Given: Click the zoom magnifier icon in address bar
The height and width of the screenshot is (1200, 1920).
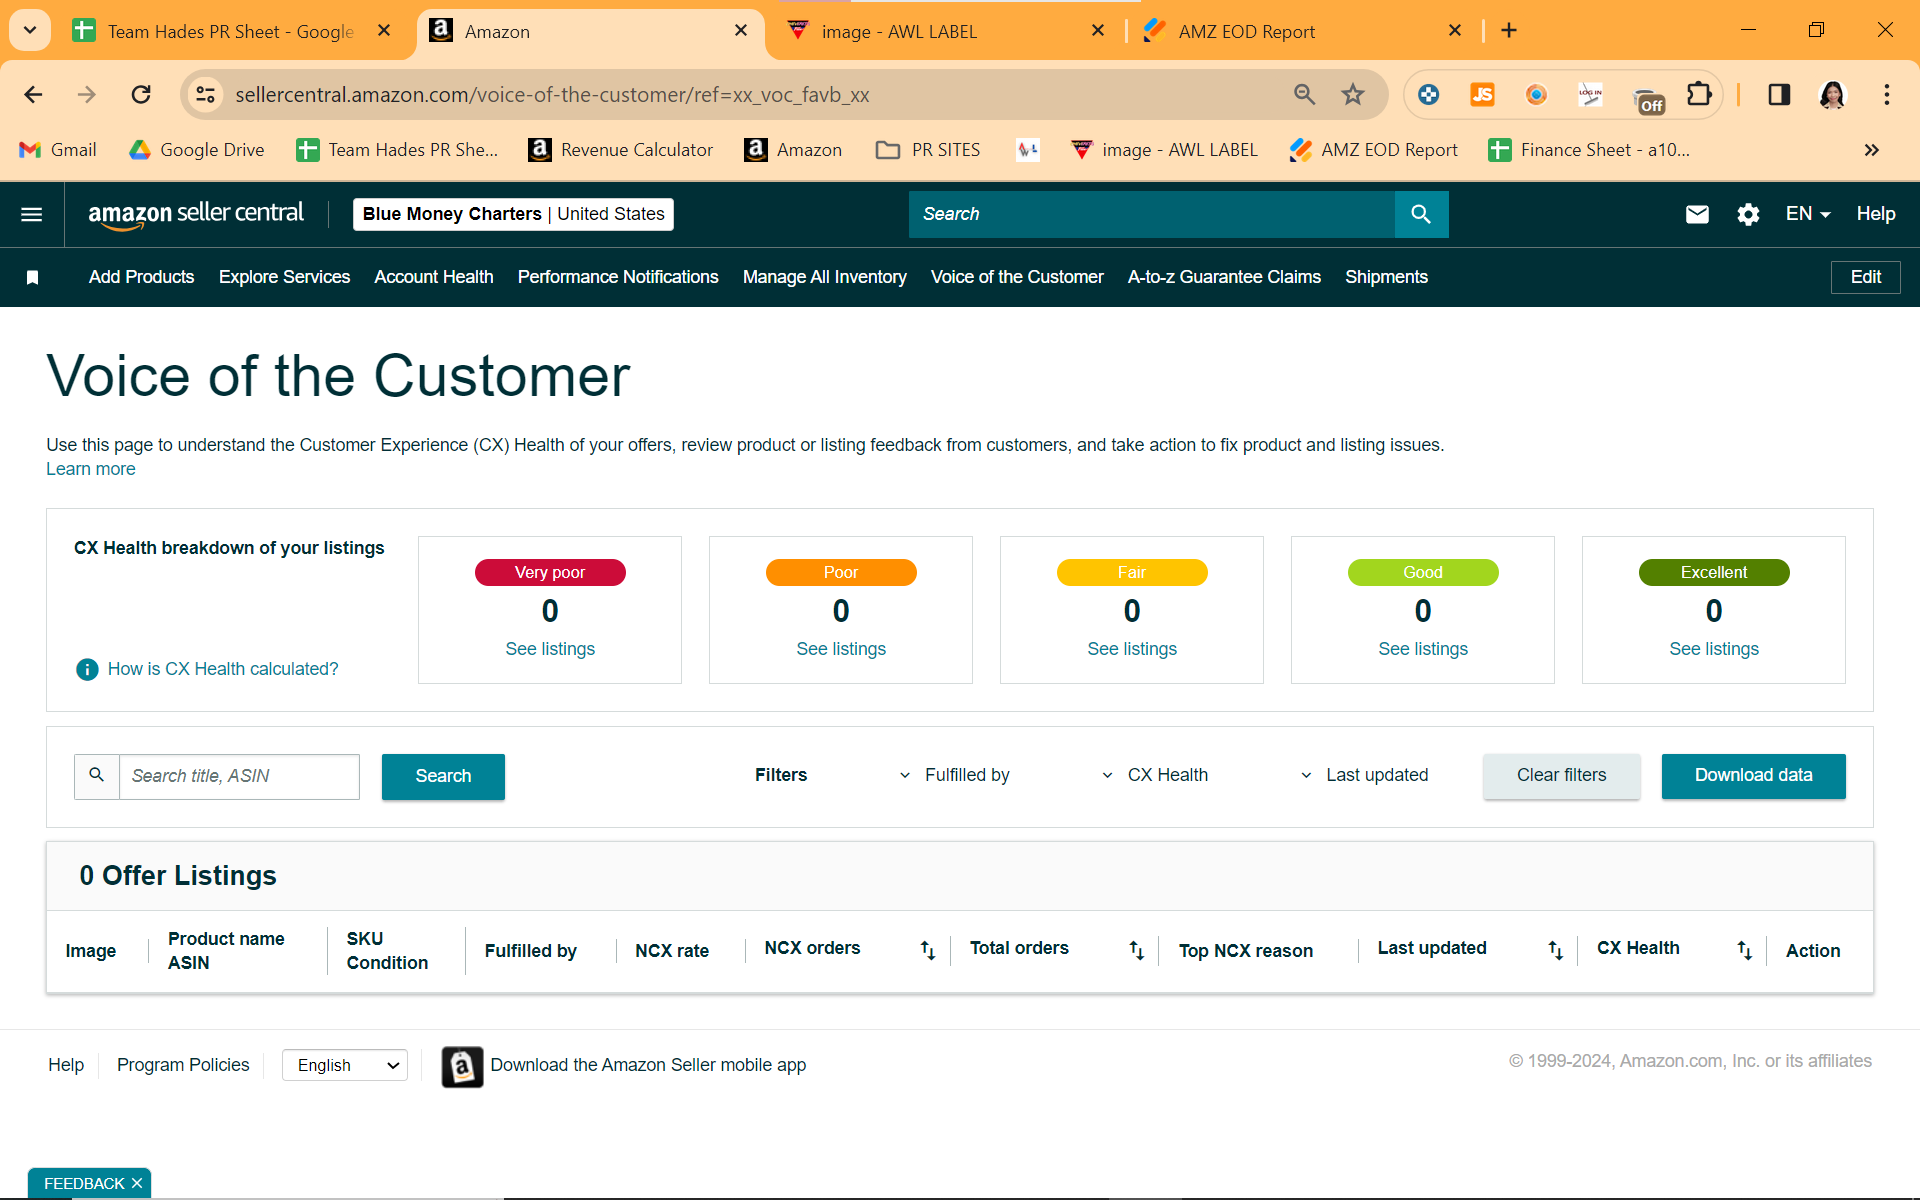Looking at the screenshot, I should click(1304, 95).
